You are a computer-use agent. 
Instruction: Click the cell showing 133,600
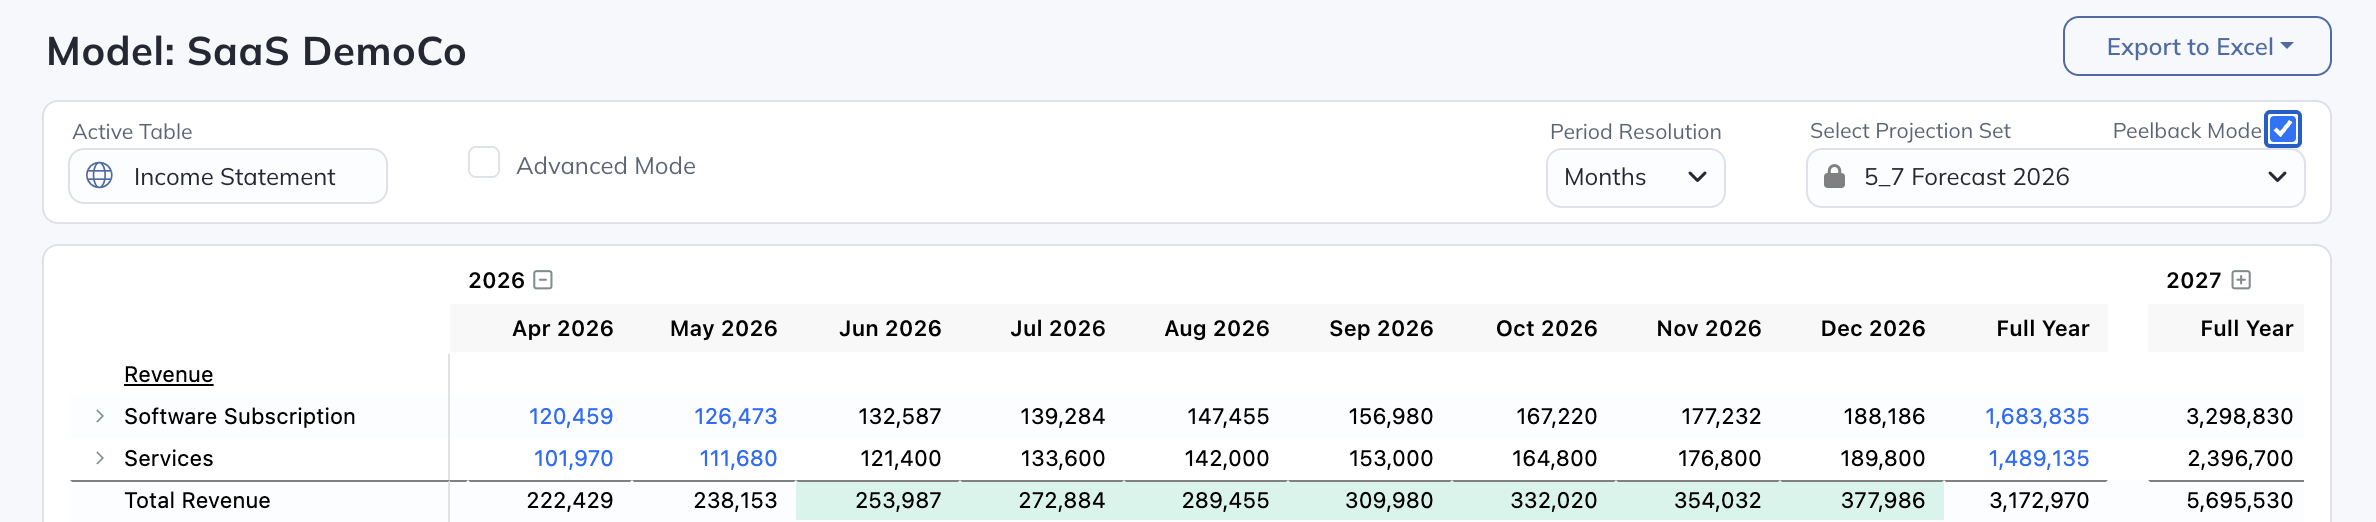pos(1063,458)
